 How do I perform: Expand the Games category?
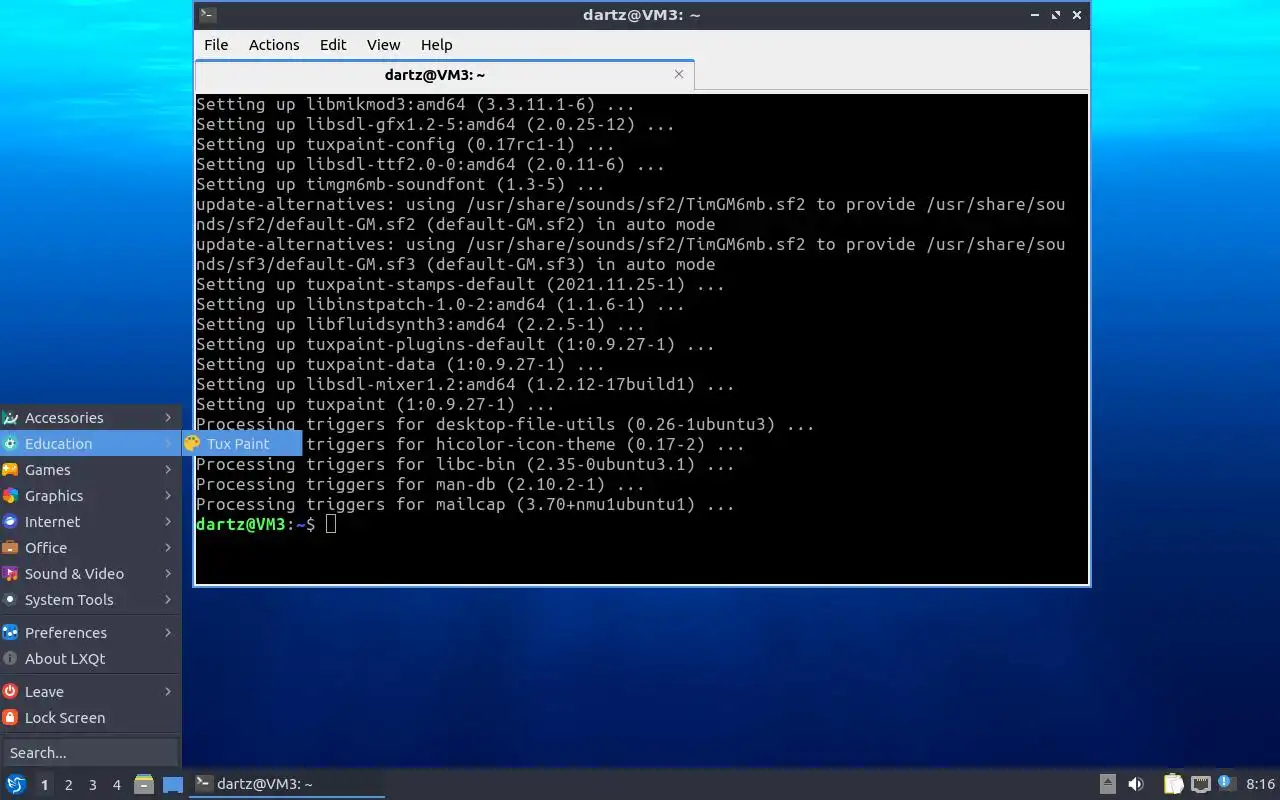tap(90, 470)
